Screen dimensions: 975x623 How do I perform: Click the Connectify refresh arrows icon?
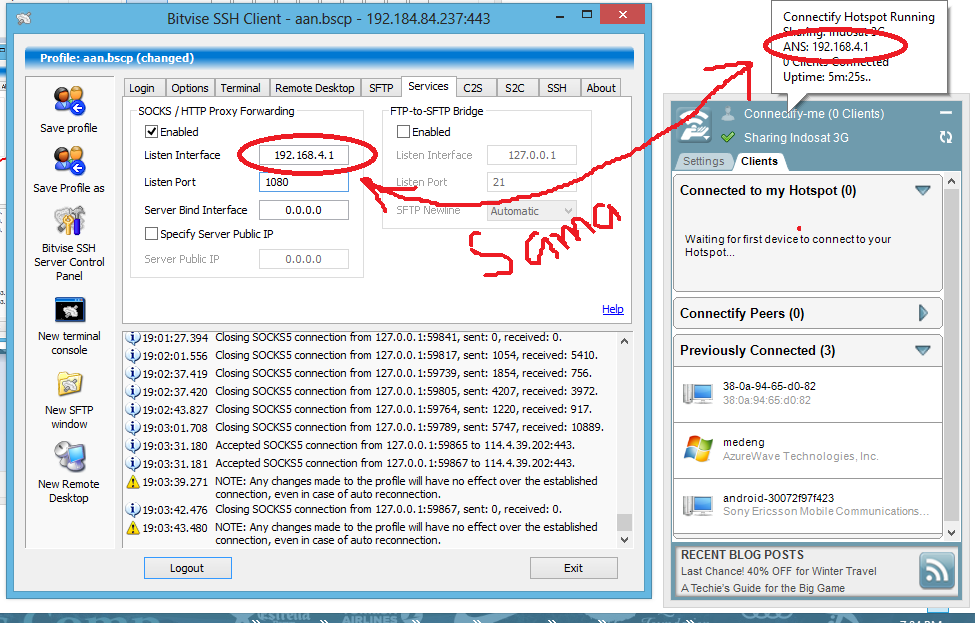coord(946,137)
